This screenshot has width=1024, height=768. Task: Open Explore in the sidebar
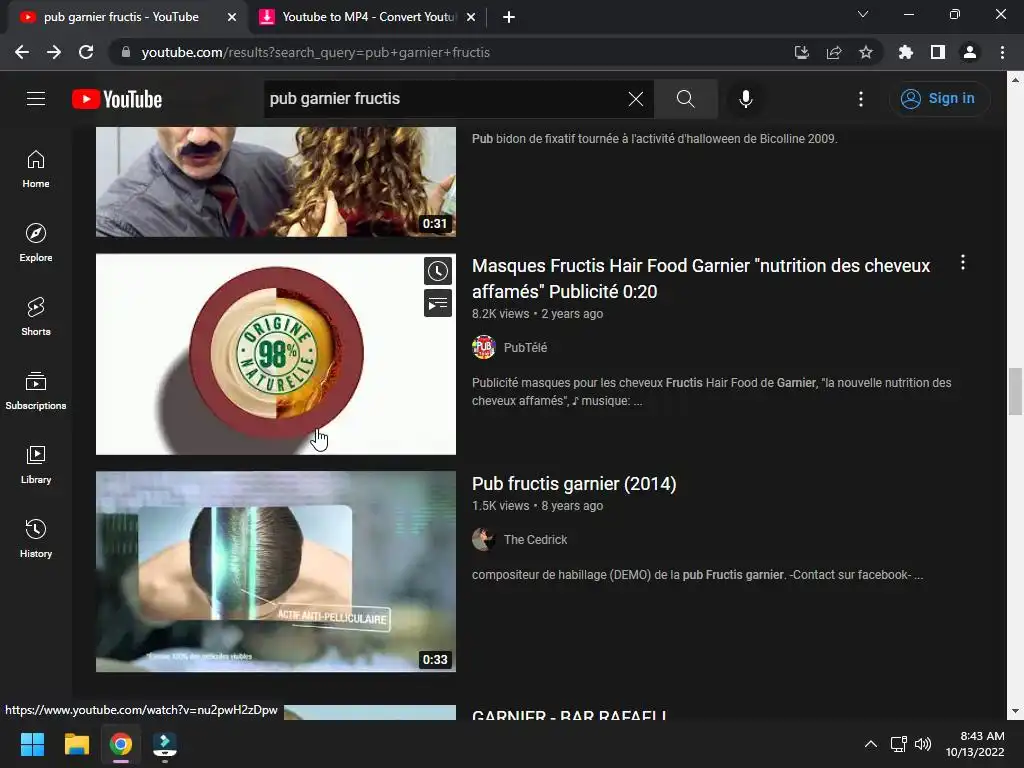point(36,243)
